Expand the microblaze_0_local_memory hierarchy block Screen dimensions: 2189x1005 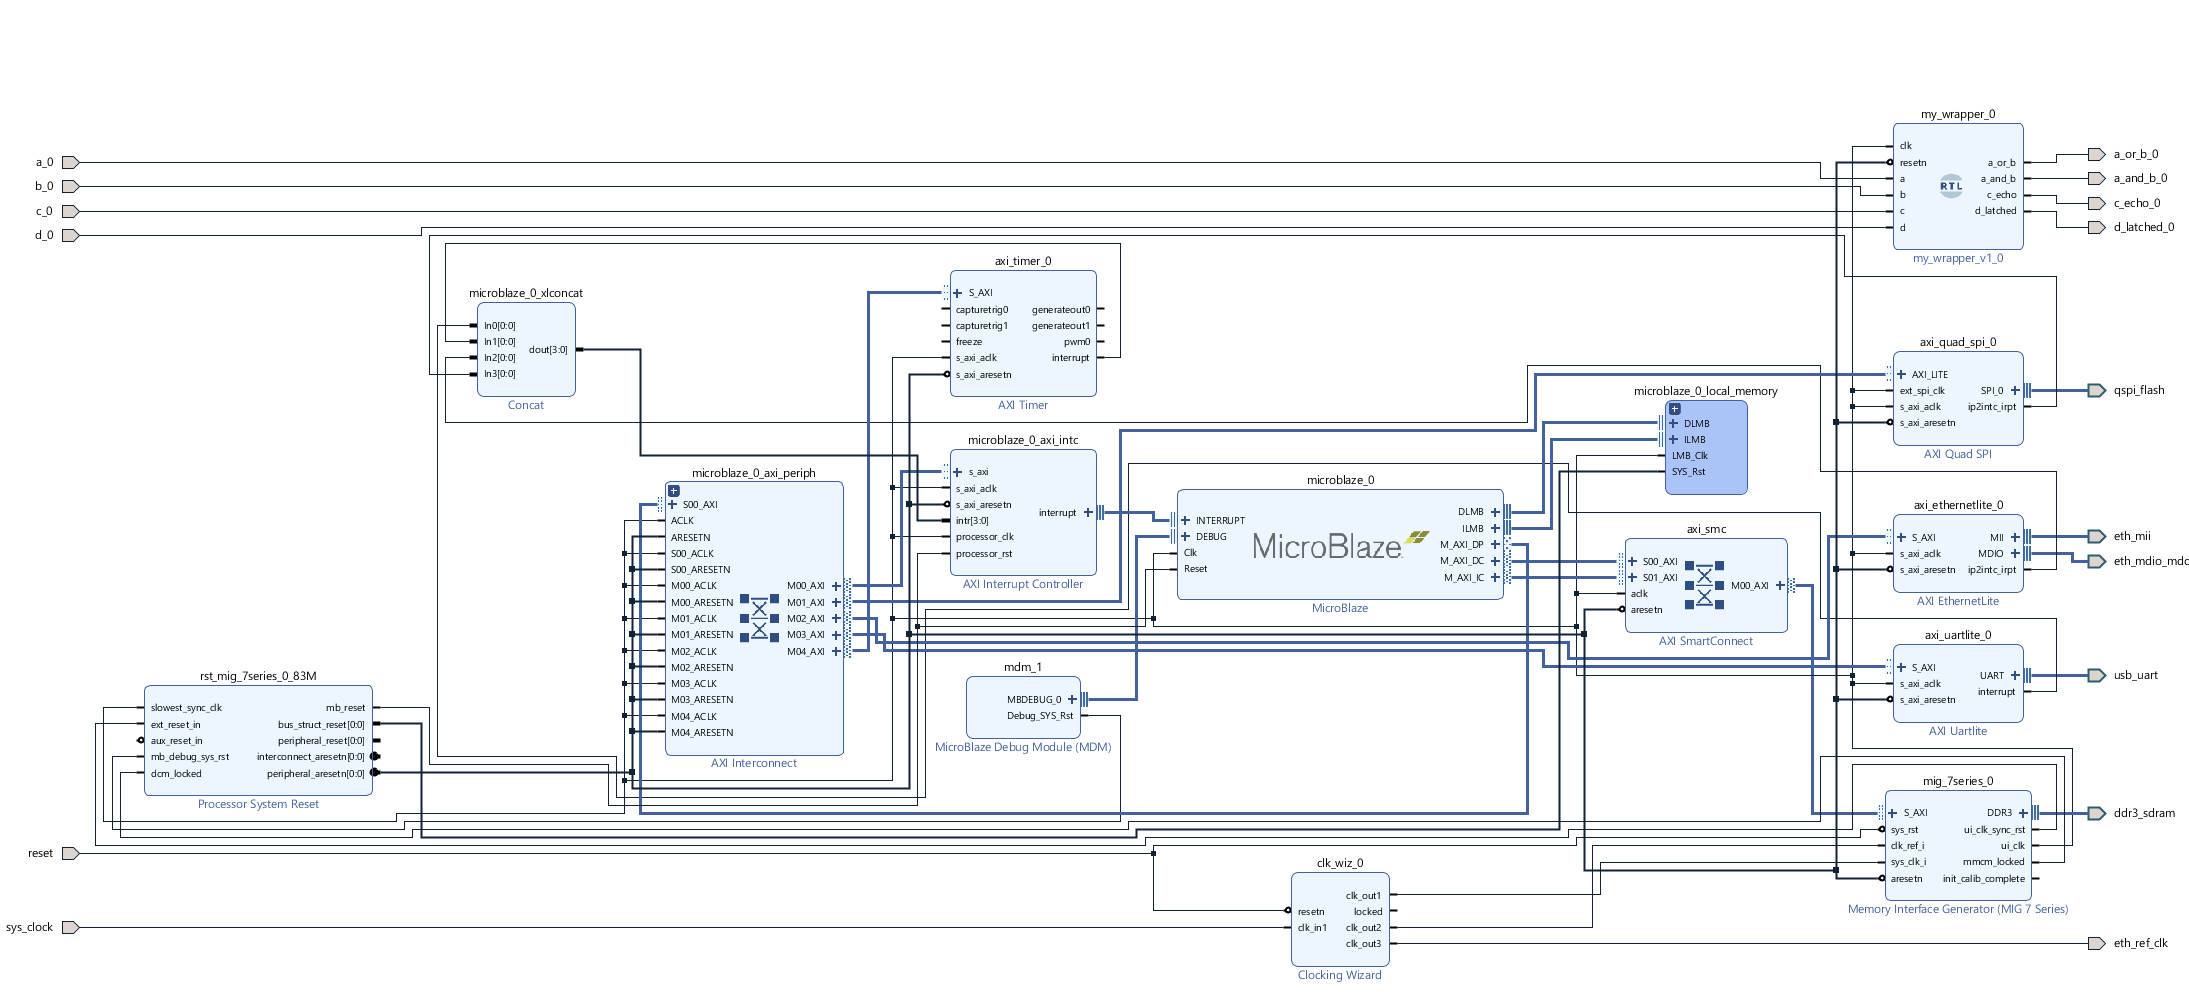click(x=1675, y=408)
